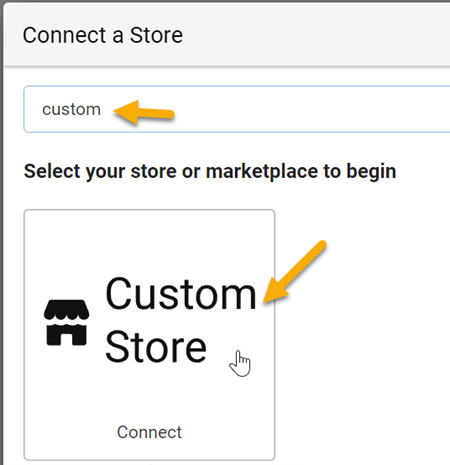The width and height of the screenshot is (450, 465).
Task: Click the word "custom" in the search box
Action: click(71, 109)
